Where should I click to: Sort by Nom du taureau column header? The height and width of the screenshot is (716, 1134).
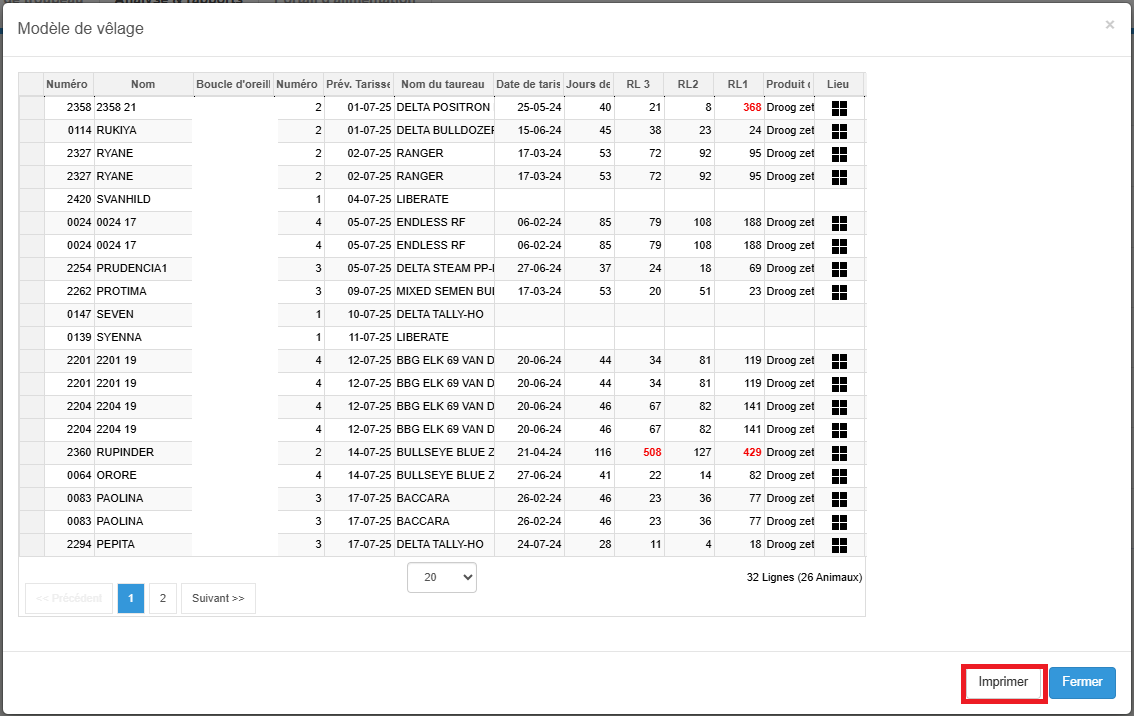[443, 84]
